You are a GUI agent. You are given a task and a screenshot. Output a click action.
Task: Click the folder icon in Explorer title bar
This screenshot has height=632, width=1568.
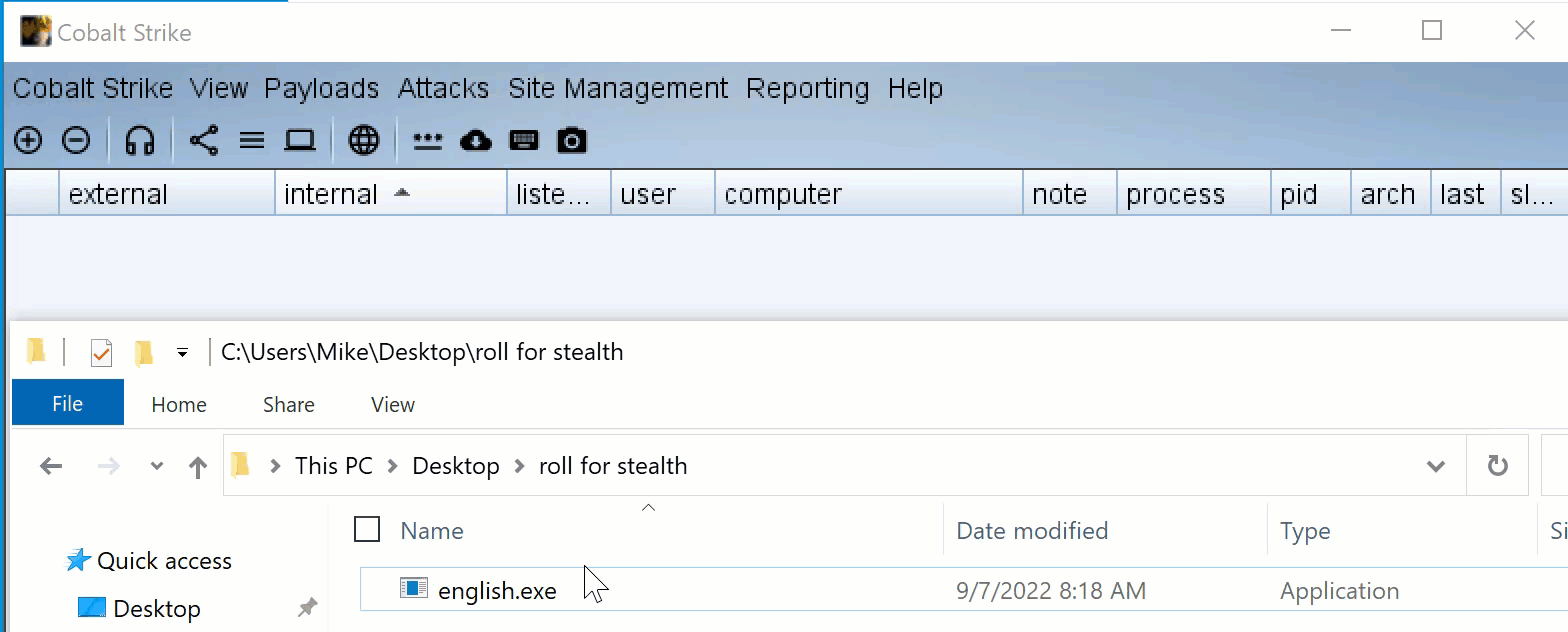coord(37,350)
